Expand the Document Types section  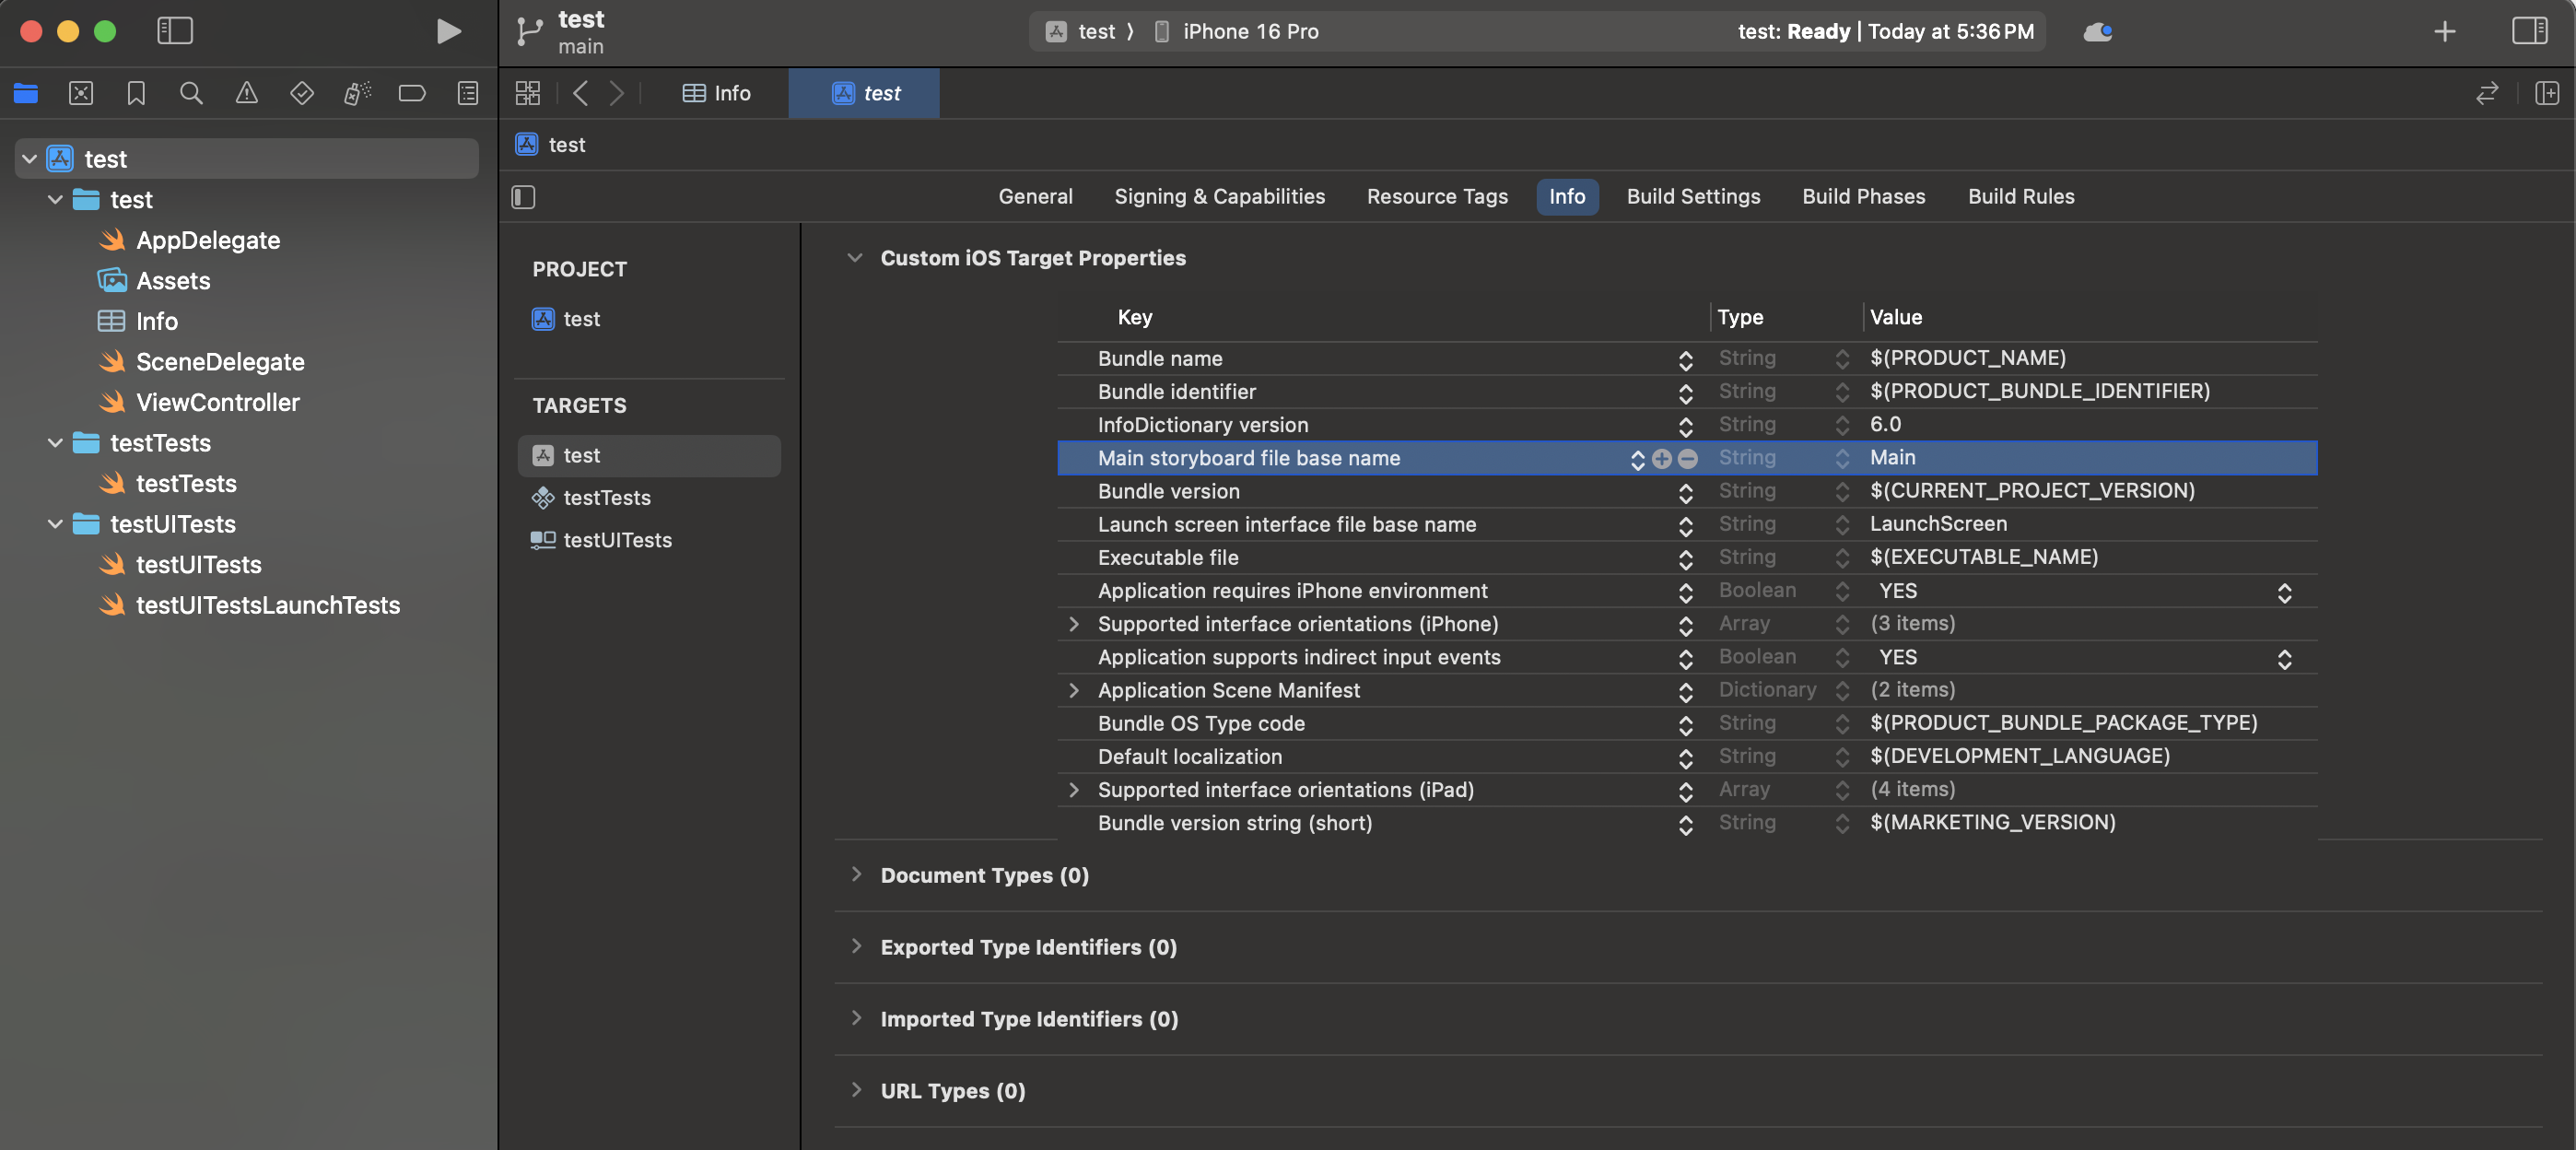tap(856, 874)
